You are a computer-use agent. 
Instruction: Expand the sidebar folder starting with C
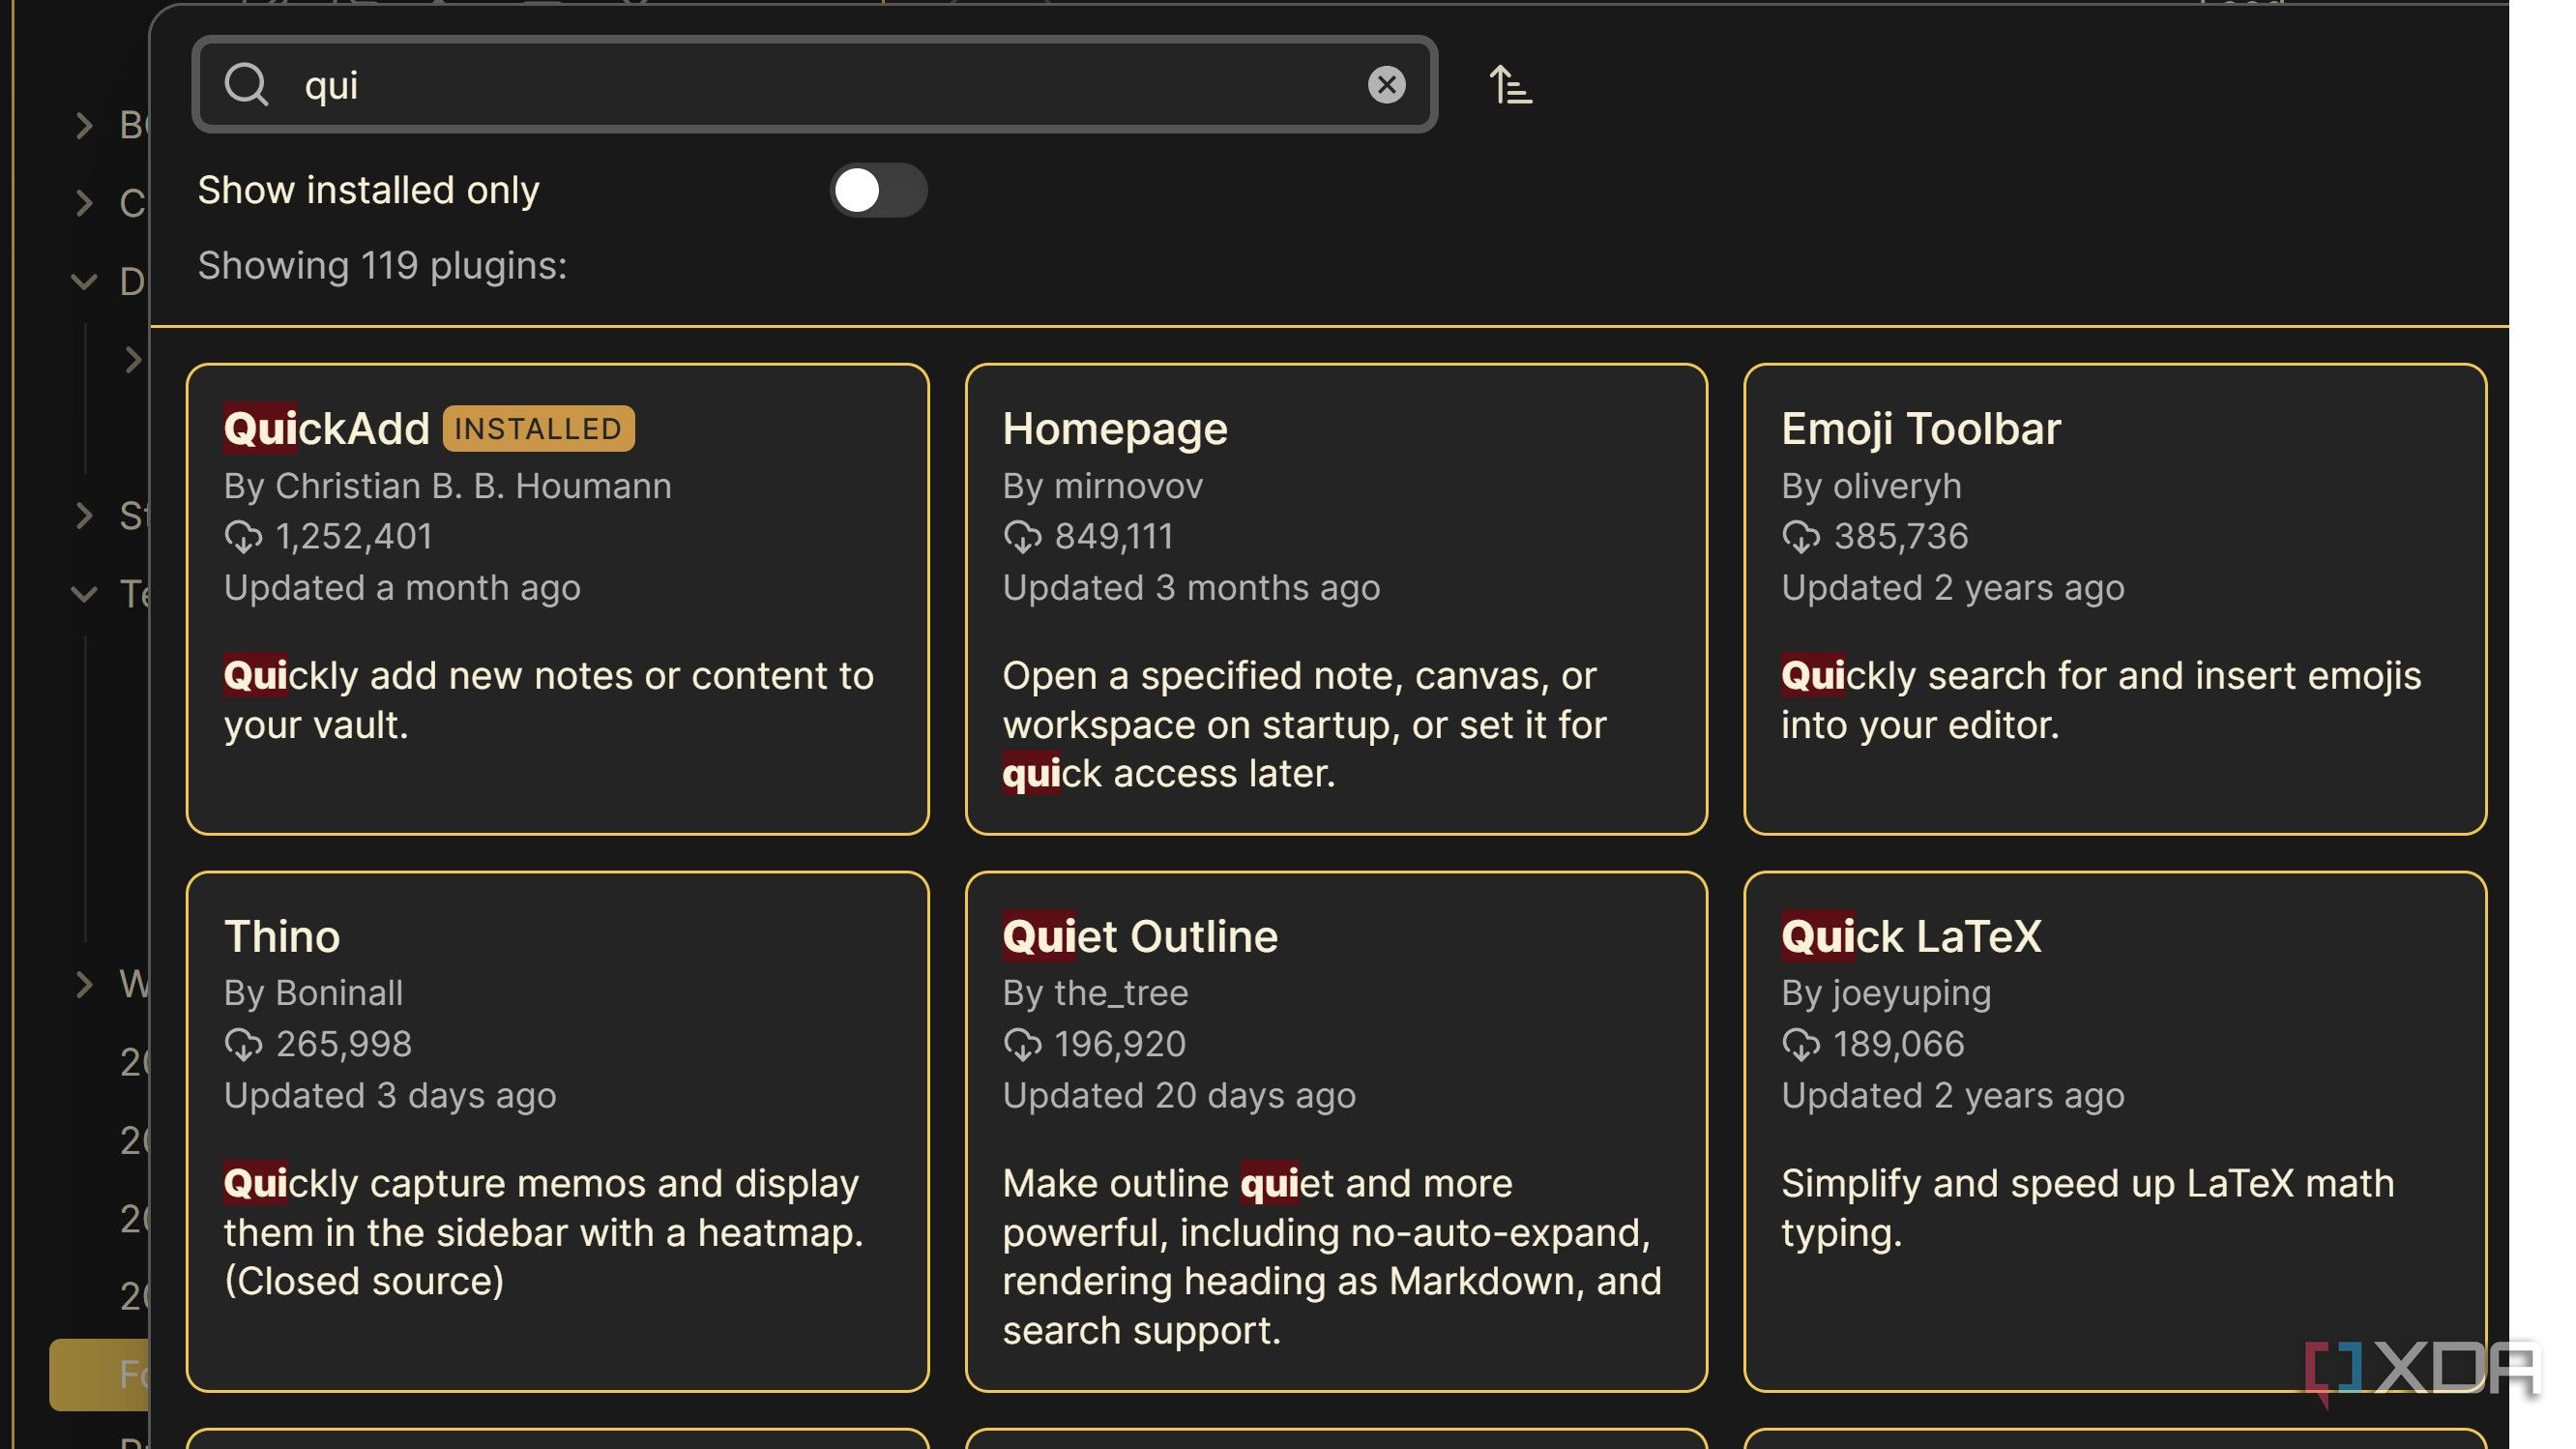coord(84,203)
